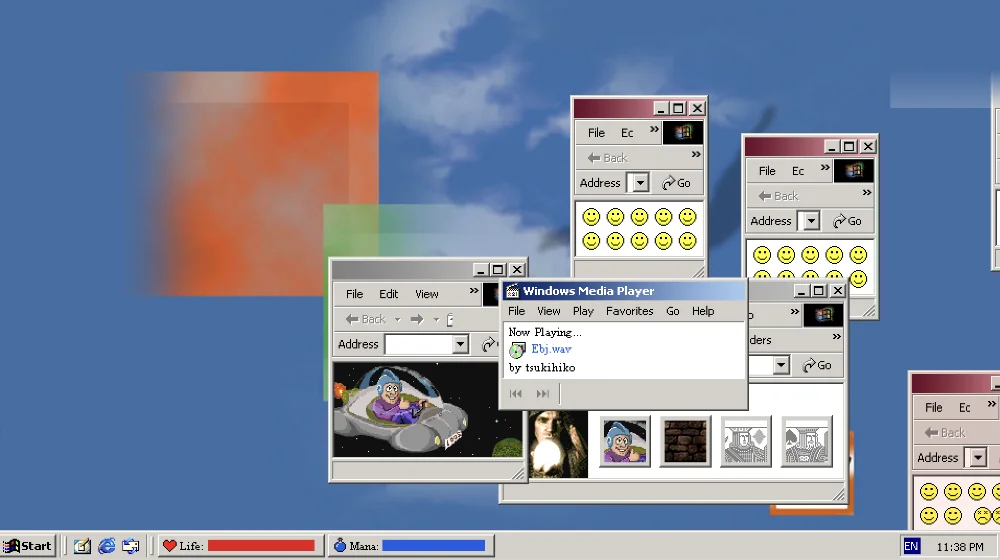The width and height of the screenshot is (1000, 559).
Task: Open Address dropdown in bottom right smiley window
Action: [x=978, y=458]
